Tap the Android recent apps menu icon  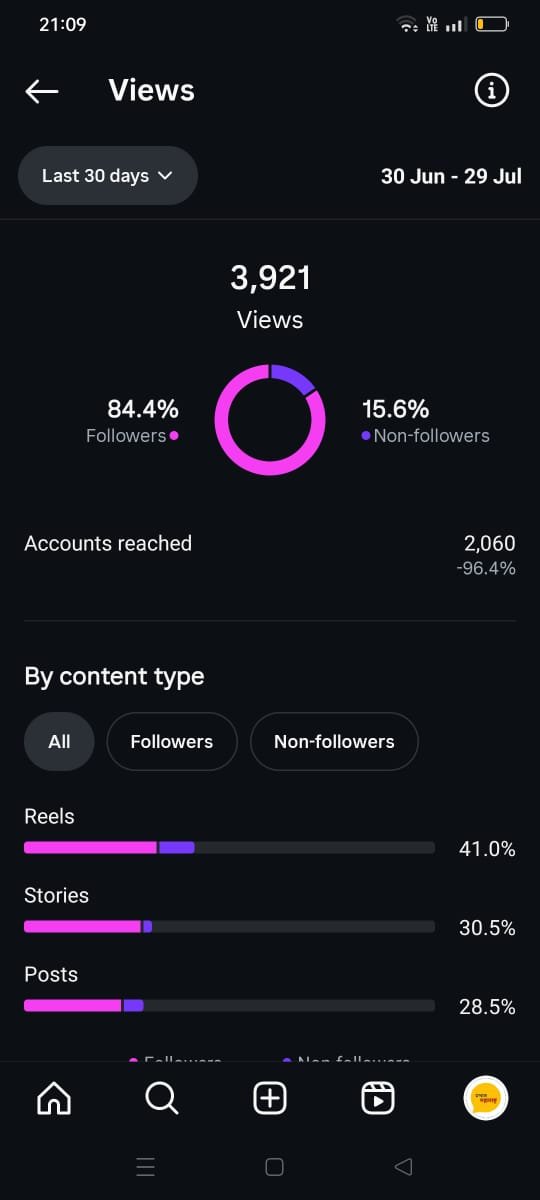(x=145, y=1167)
